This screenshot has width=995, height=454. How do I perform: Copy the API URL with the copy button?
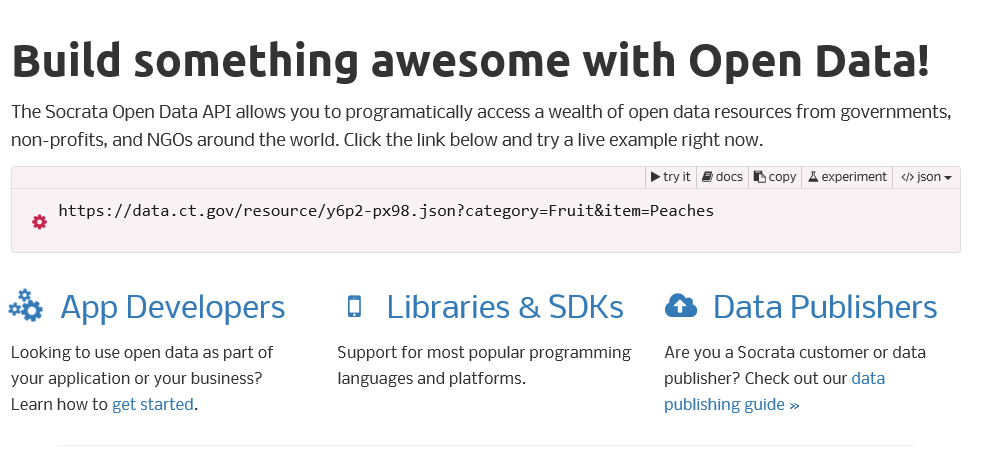point(775,177)
